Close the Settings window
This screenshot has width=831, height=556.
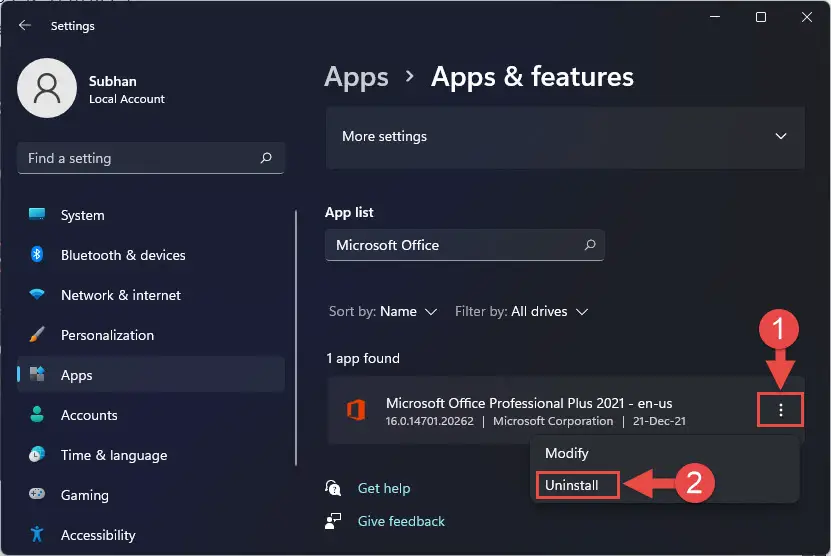807,17
